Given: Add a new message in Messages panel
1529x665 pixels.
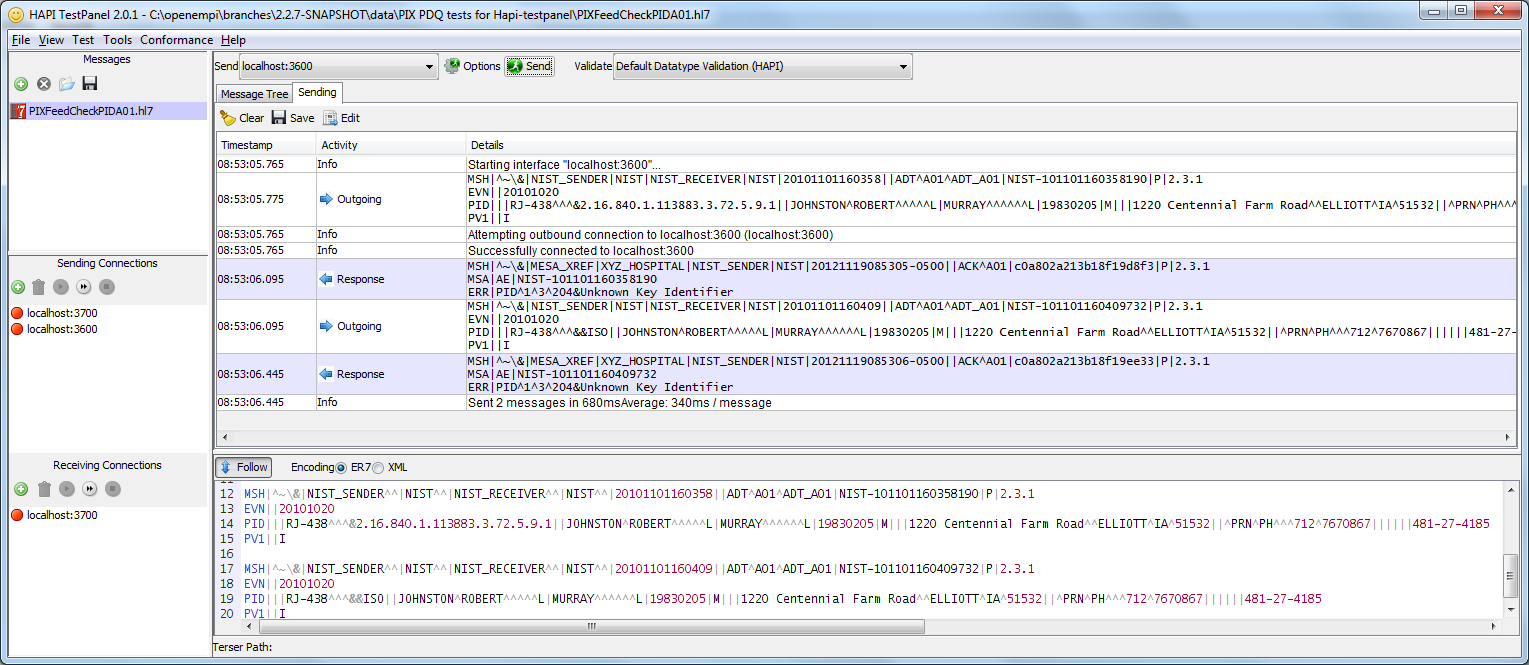Looking at the screenshot, I should pos(20,84).
